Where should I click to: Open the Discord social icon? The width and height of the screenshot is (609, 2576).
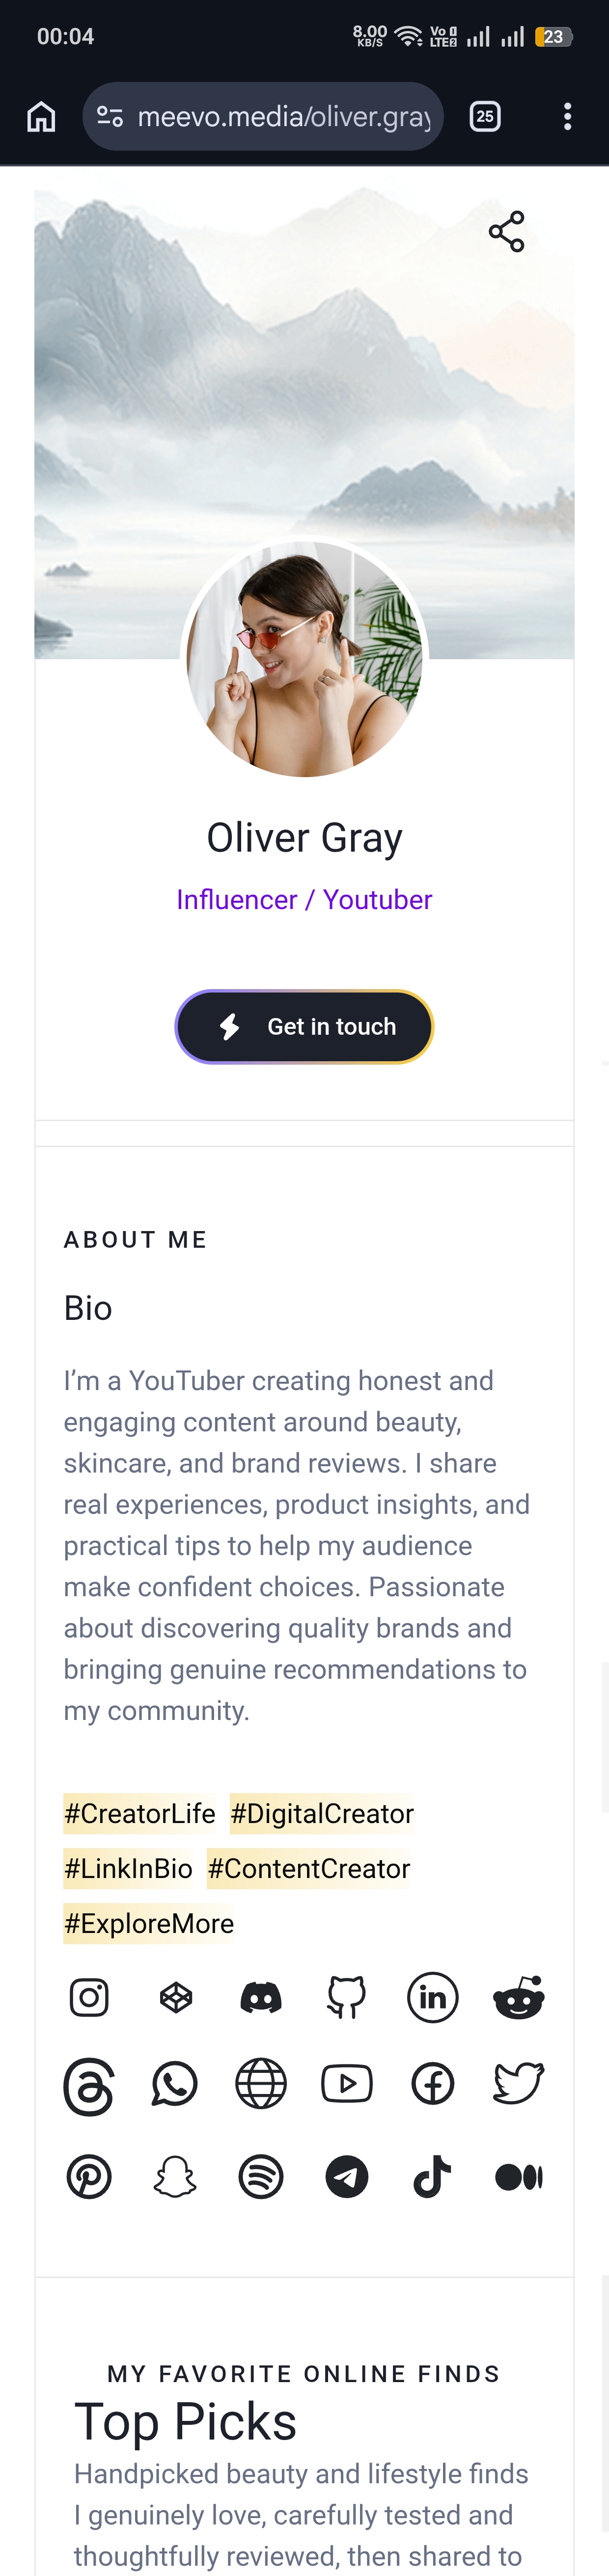(261, 1998)
